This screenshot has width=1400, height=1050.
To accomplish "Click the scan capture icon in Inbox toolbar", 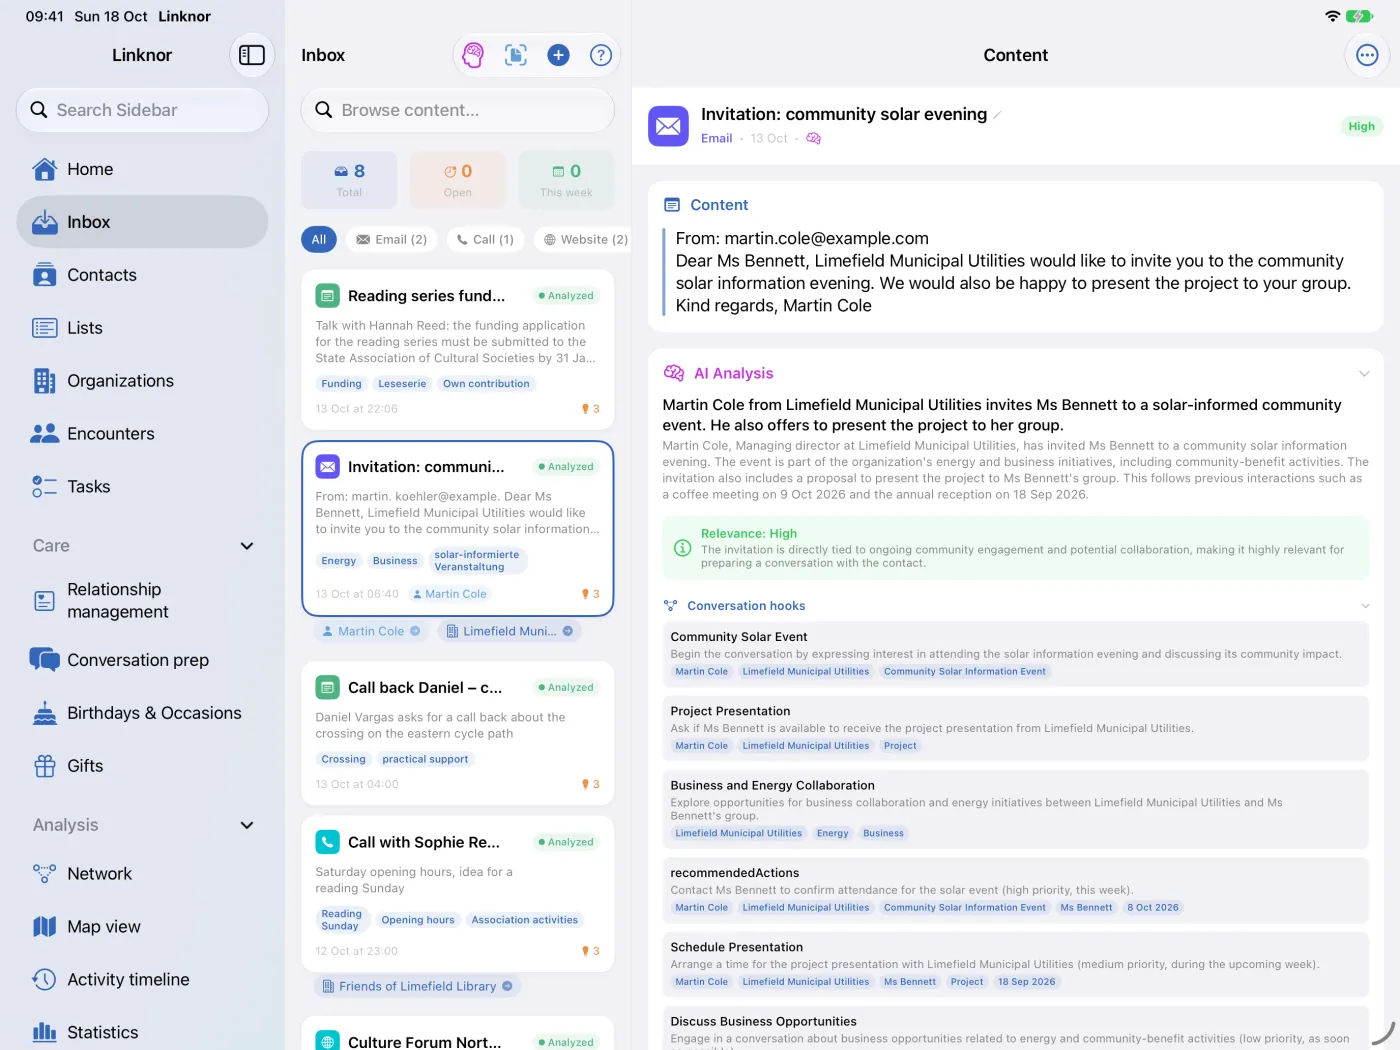I will coord(516,55).
